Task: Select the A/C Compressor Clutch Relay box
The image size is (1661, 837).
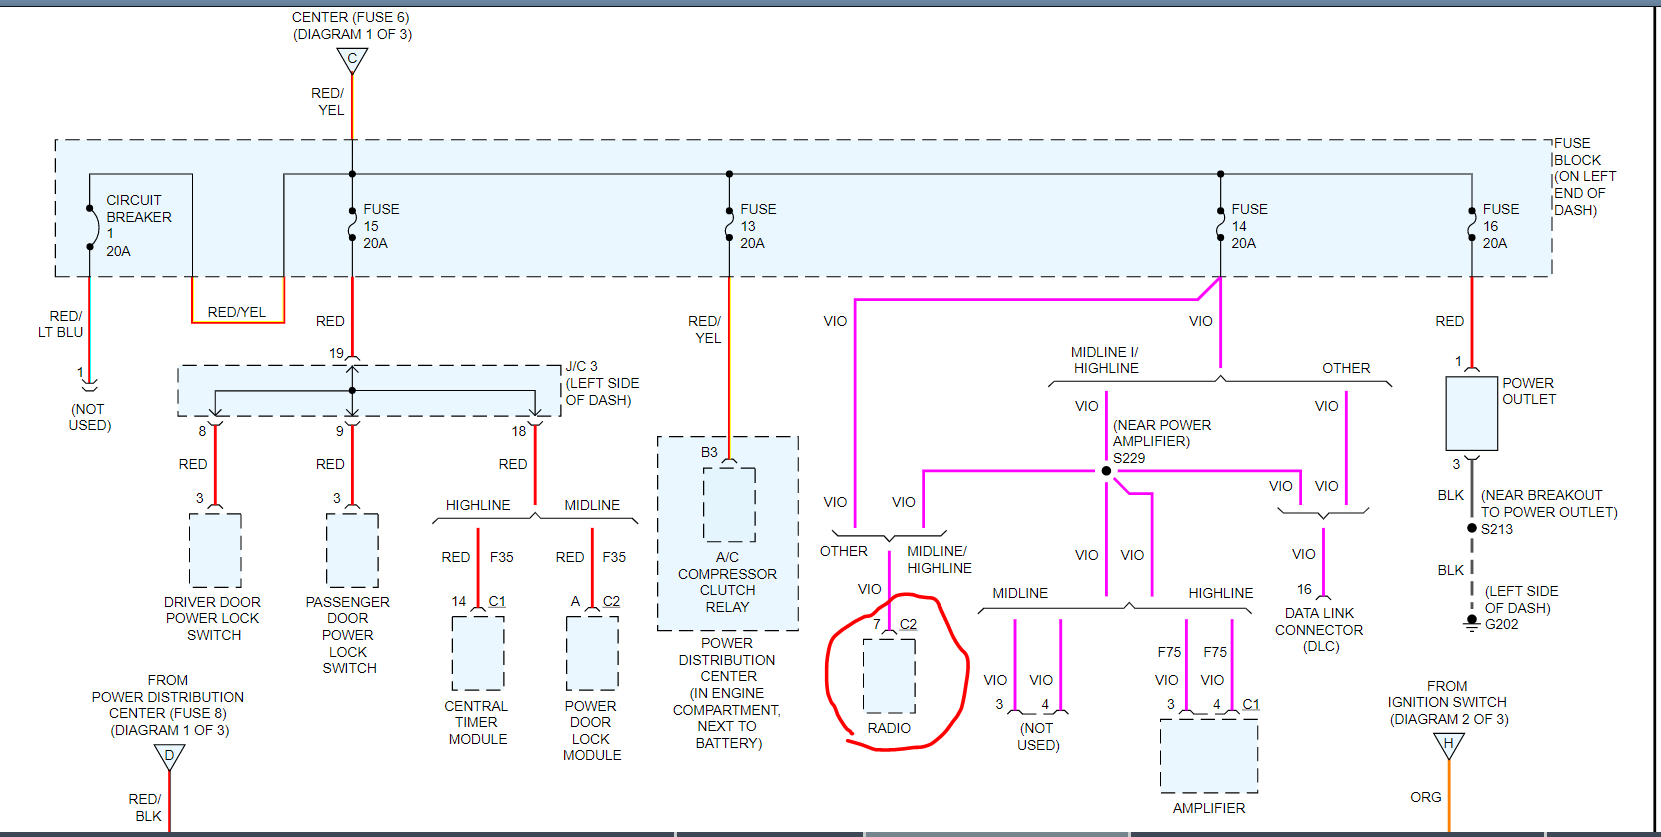Action: click(x=729, y=505)
